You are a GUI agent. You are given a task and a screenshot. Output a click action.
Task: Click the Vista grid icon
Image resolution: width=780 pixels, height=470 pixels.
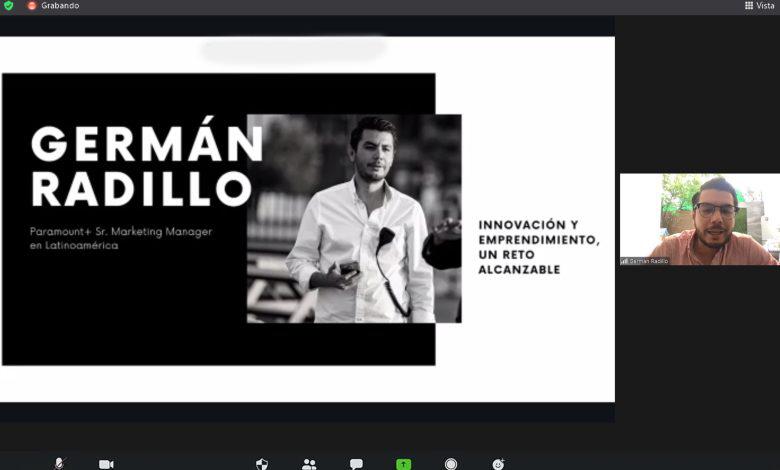point(749,5)
